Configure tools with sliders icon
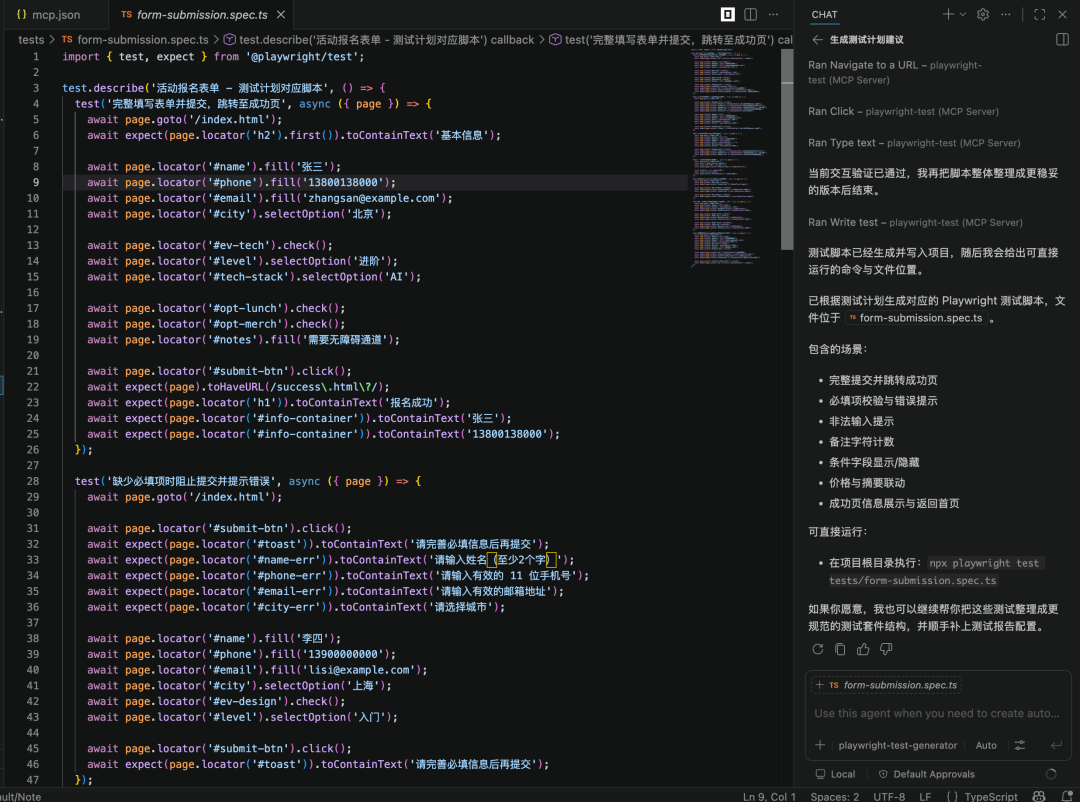 pos(1019,745)
